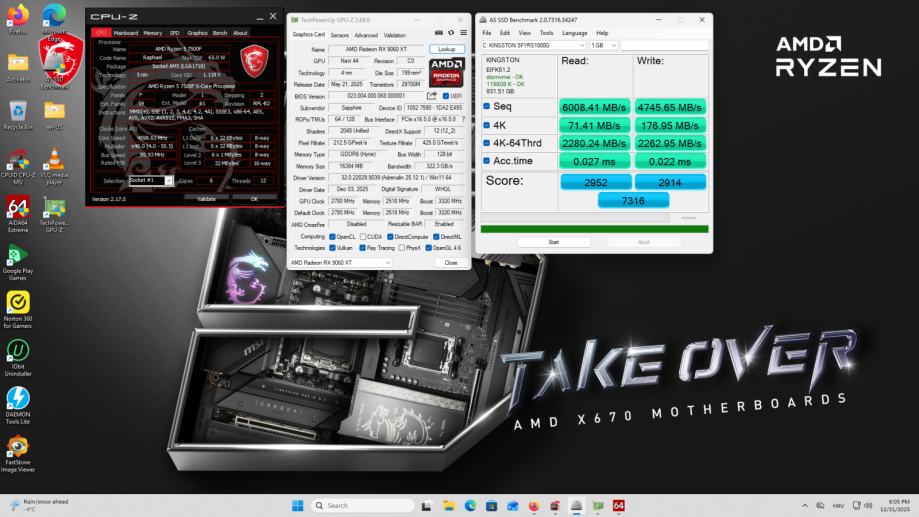Launch VLC media player shortcut

pyautogui.click(x=54, y=166)
